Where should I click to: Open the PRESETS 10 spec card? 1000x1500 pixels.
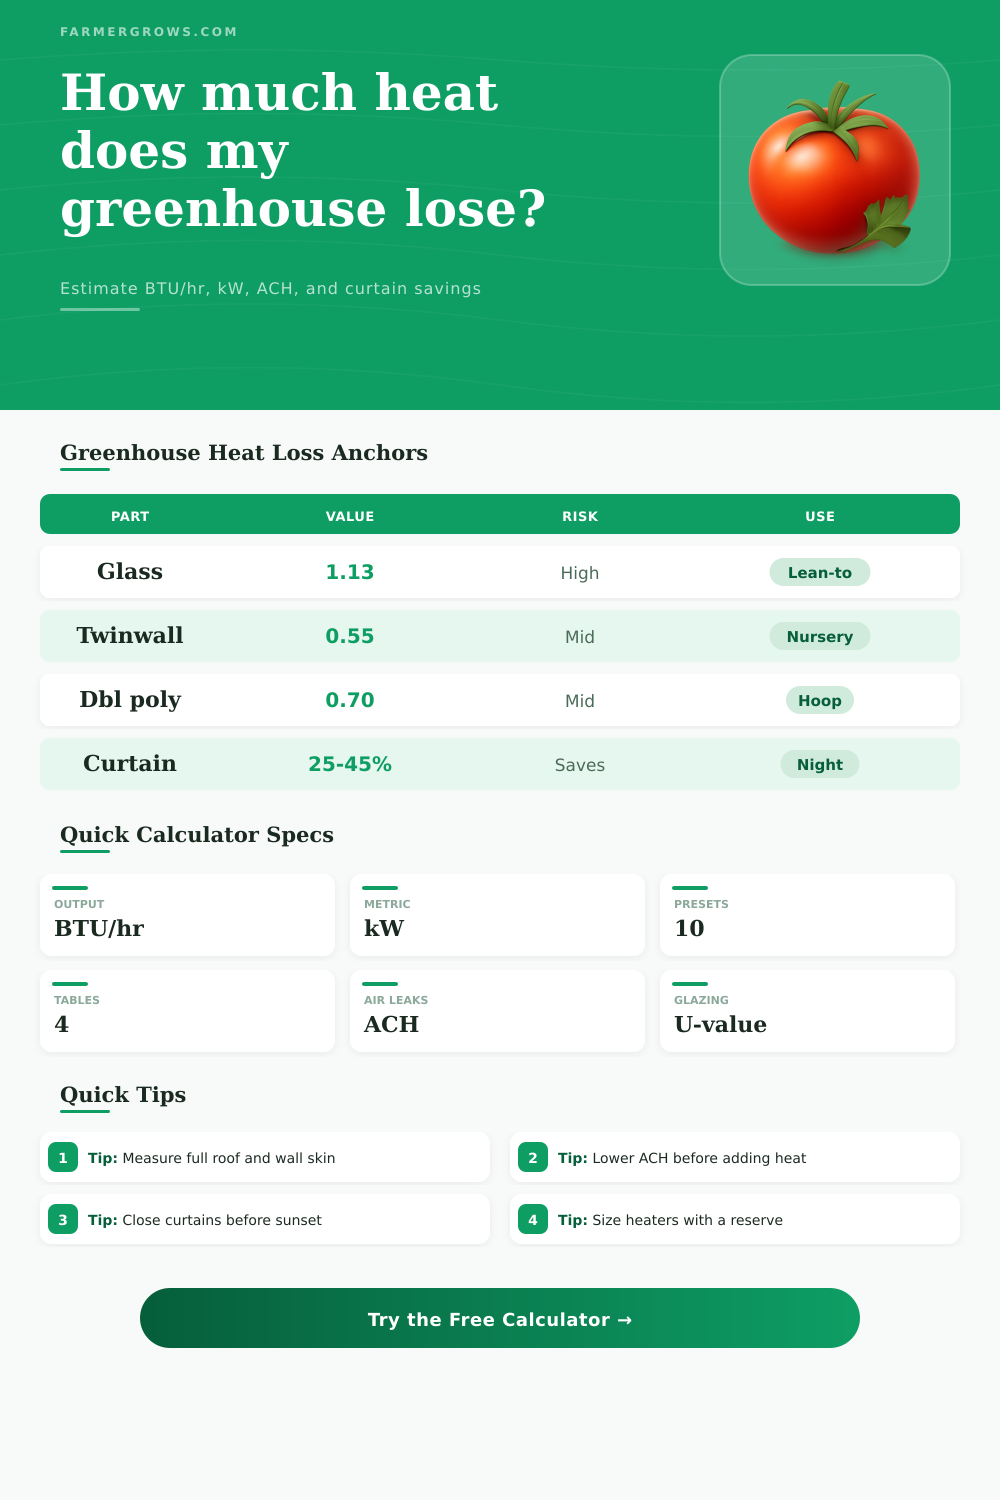[x=807, y=915]
